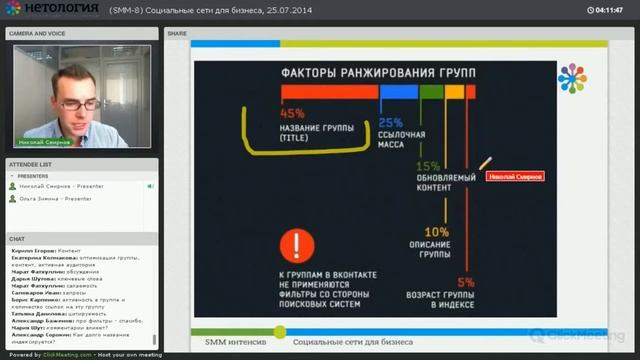The image size is (640, 360).
Task: Click the 04:11:47 session timer
Action: point(609,10)
